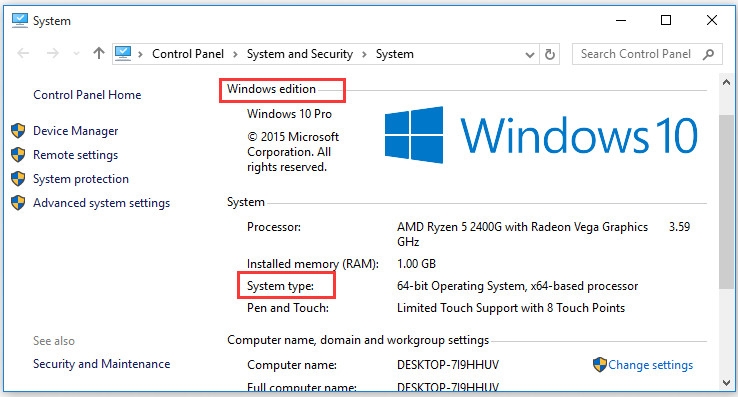Click the See also heading
738x397 pixels.
pos(54,341)
